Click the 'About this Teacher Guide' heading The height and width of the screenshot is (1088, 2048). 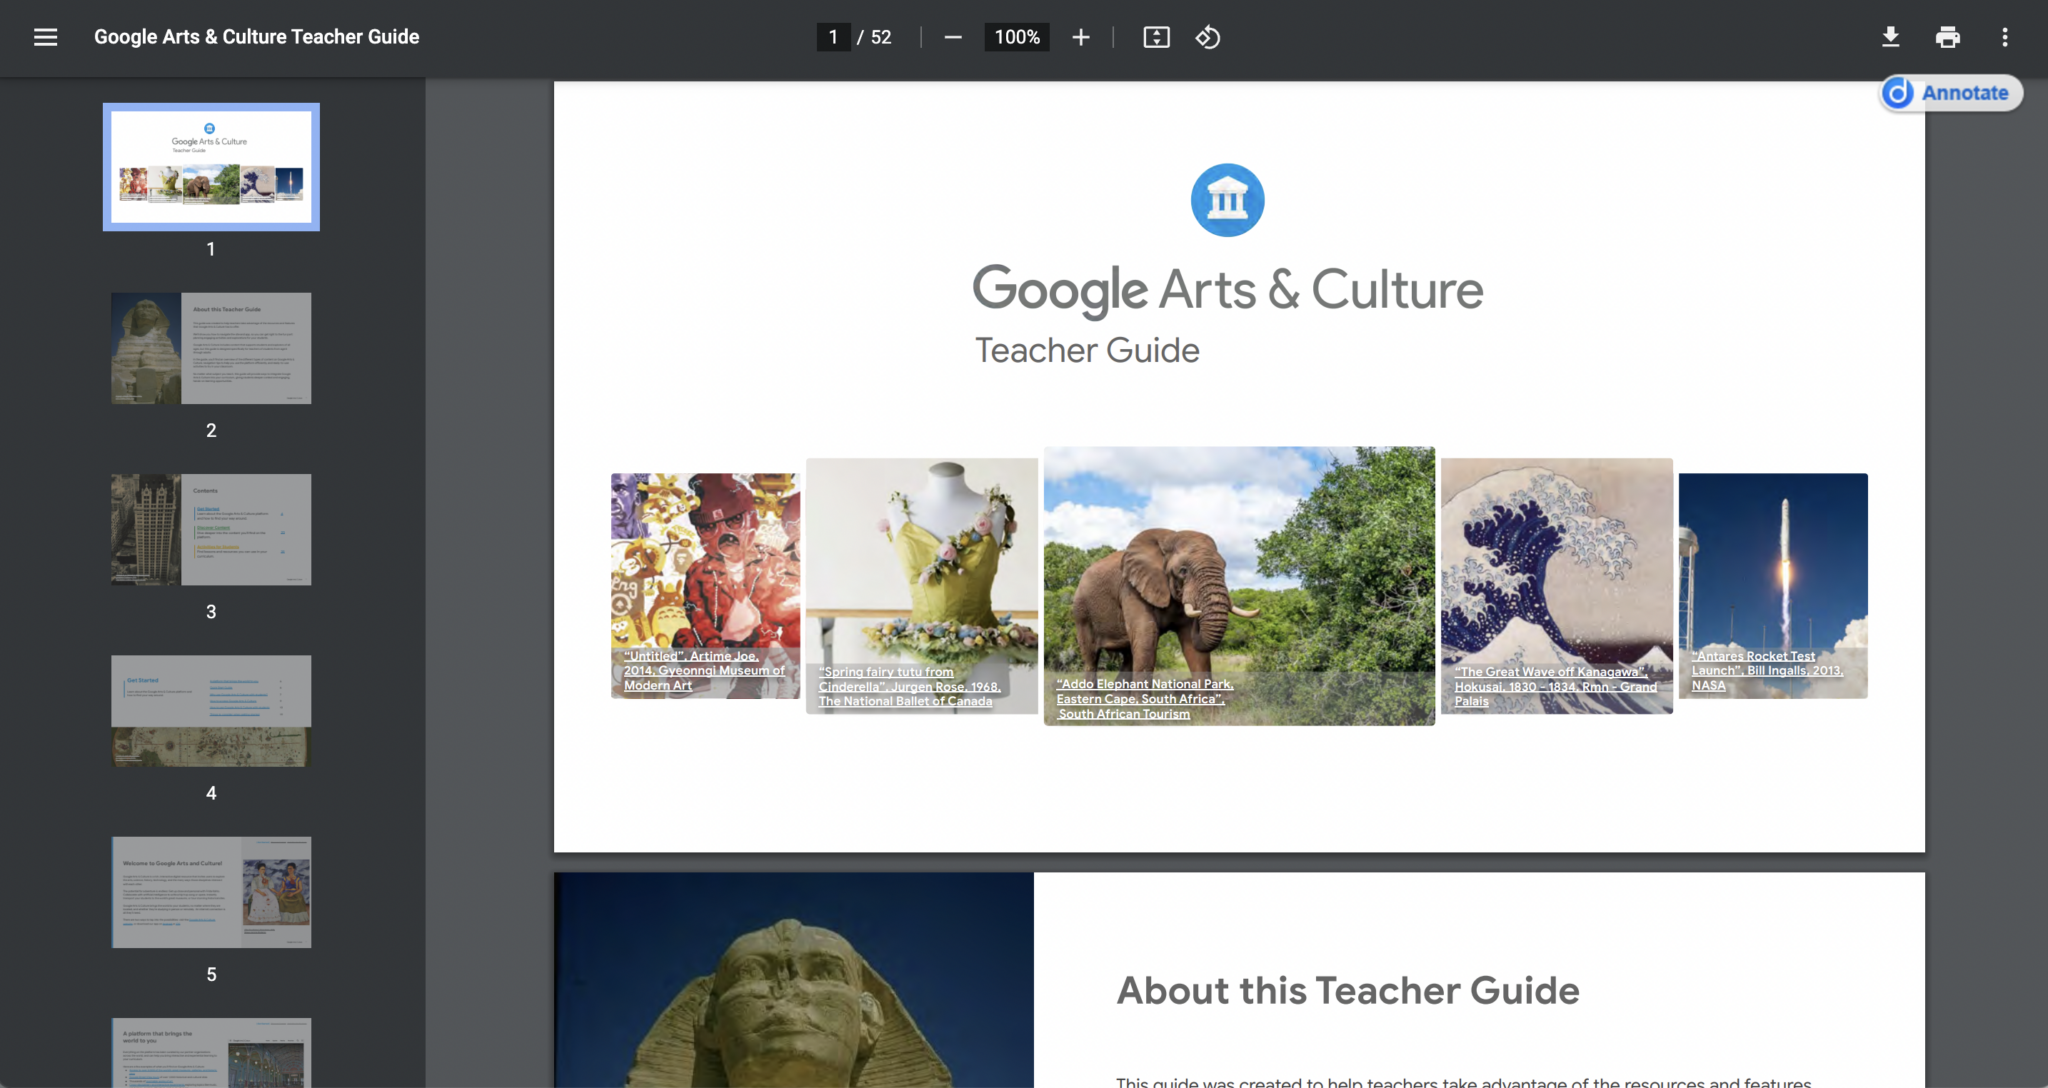1348,990
